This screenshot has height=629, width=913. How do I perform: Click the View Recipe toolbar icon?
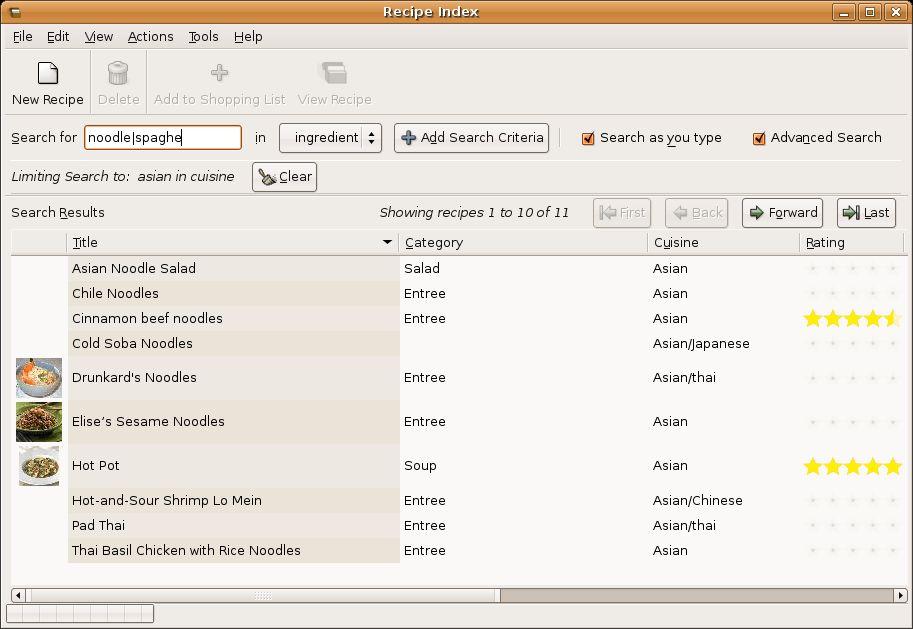(x=333, y=73)
